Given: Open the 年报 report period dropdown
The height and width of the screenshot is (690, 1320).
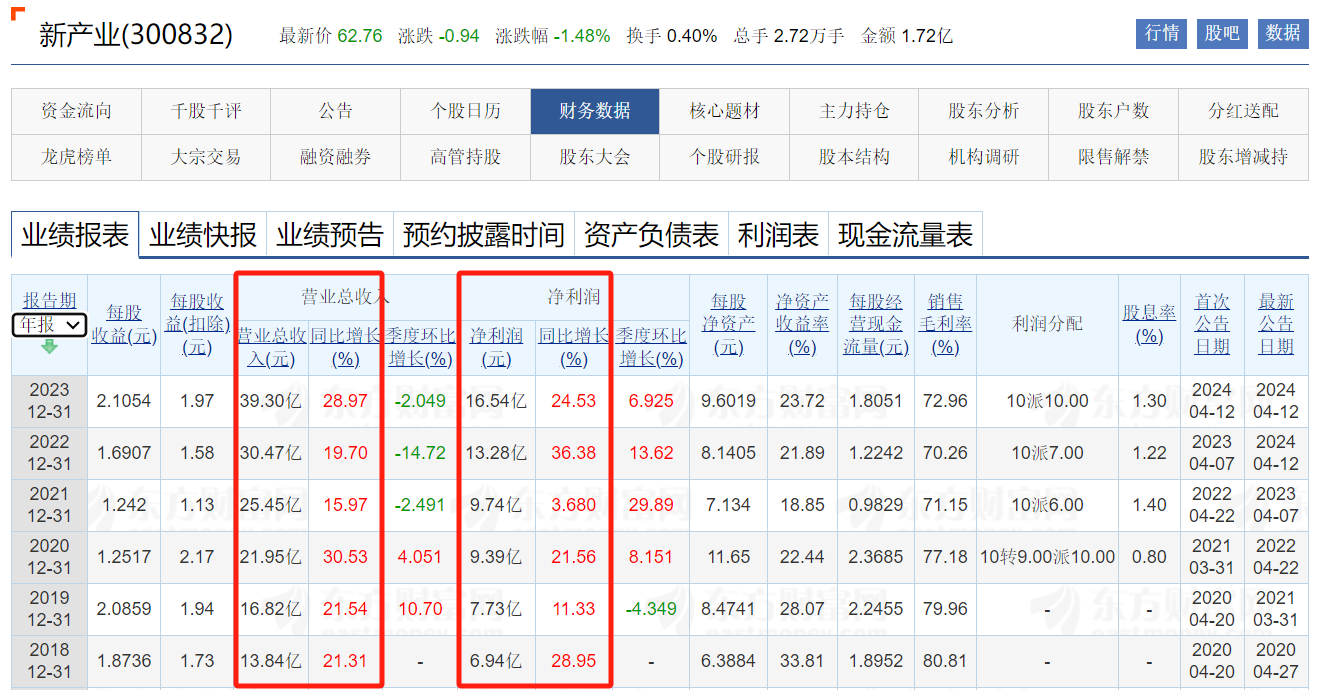Looking at the screenshot, I should click(x=49, y=325).
